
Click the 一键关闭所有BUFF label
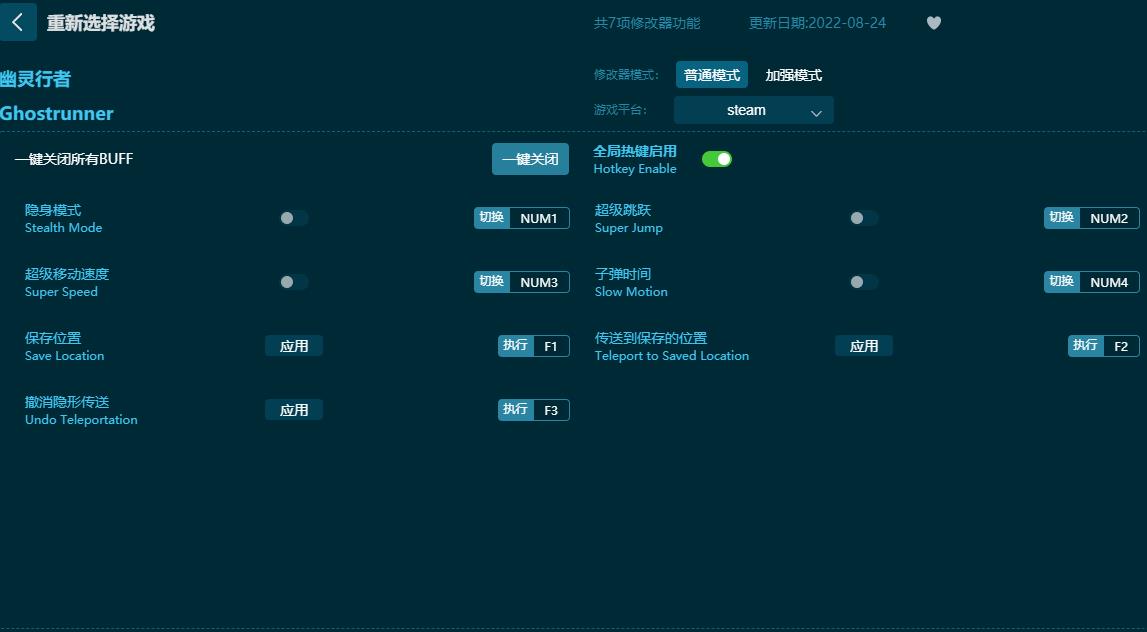(74, 159)
